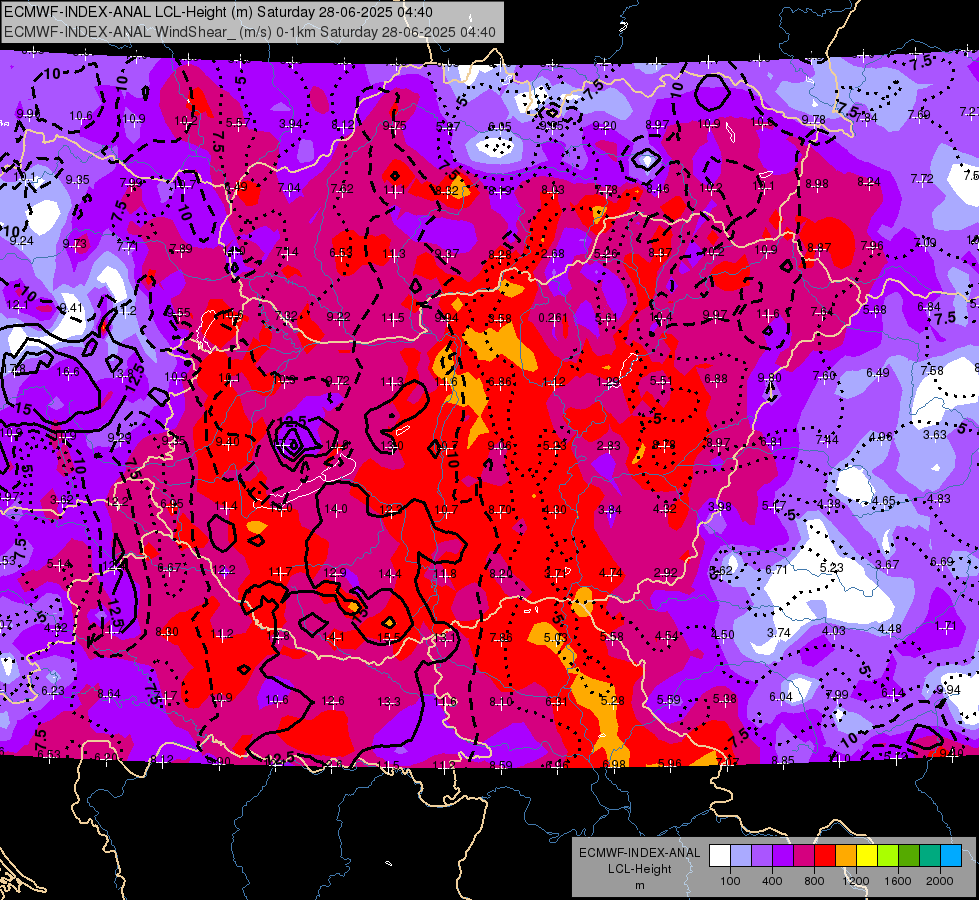The width and height of the screenshot is (979, 900).
Task: Select the orange legend swatch
Action: tap(846, 856)
